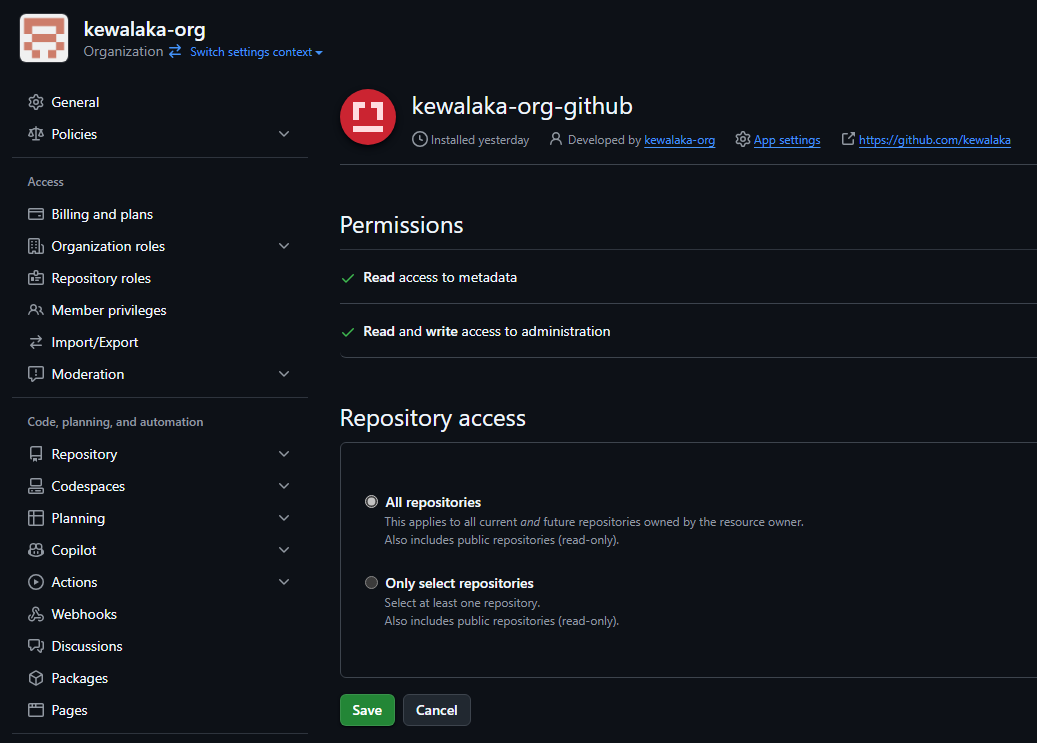
Task: Click the Moderation report icon
Action: (36, 374)
